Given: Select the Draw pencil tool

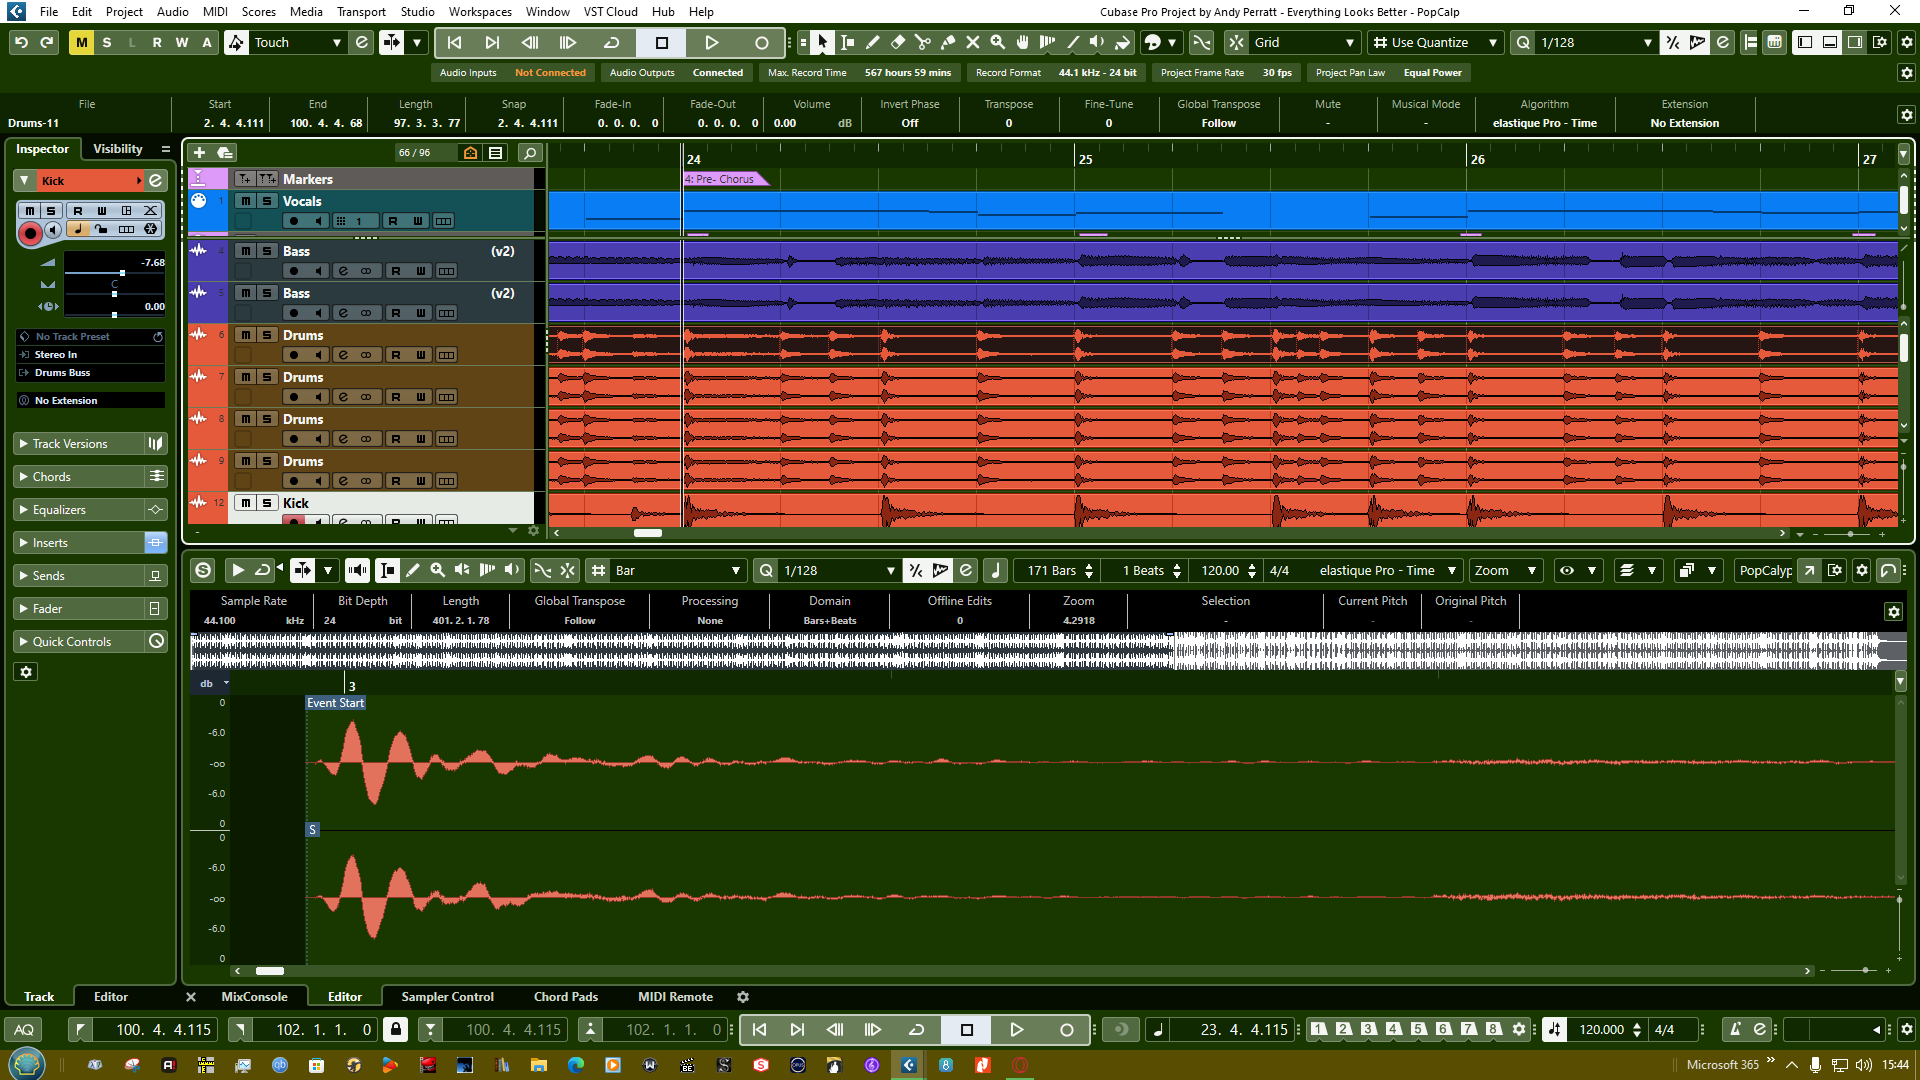Looking at the screenshot, I should pyautogui.click(x=872, y=42).
